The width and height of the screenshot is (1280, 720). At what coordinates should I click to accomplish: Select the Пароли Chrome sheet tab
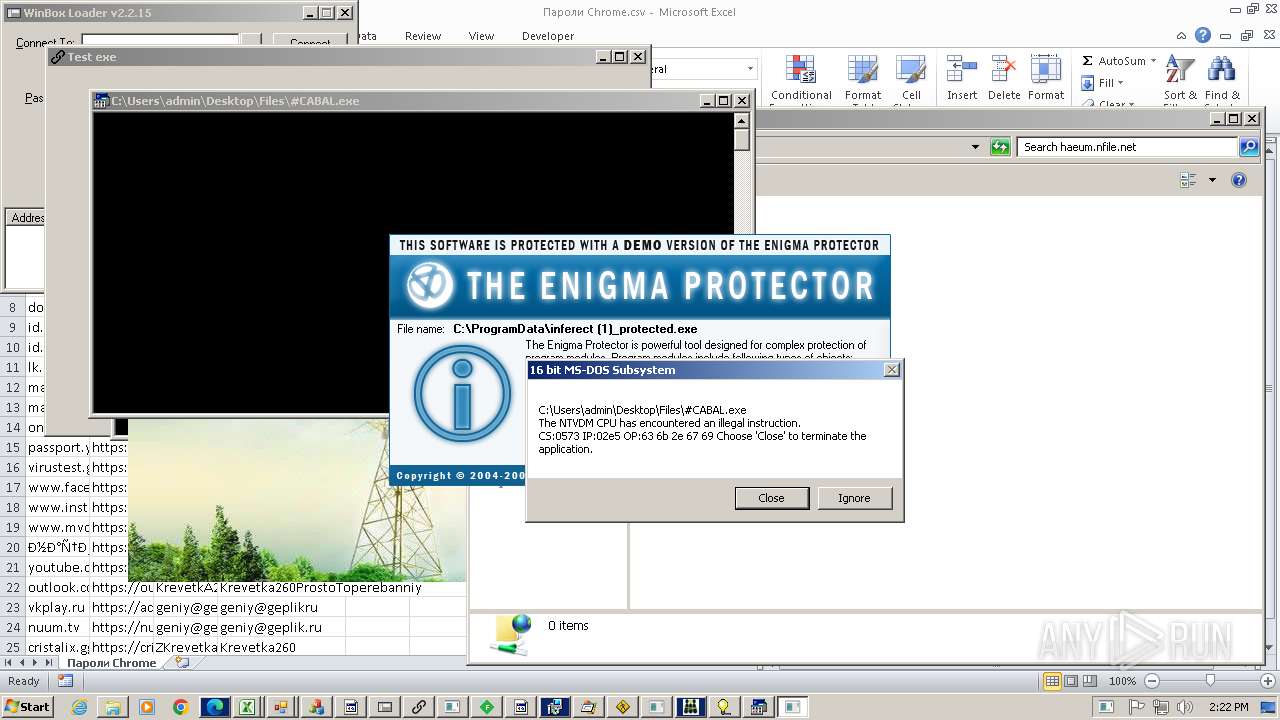coord(111,663)
